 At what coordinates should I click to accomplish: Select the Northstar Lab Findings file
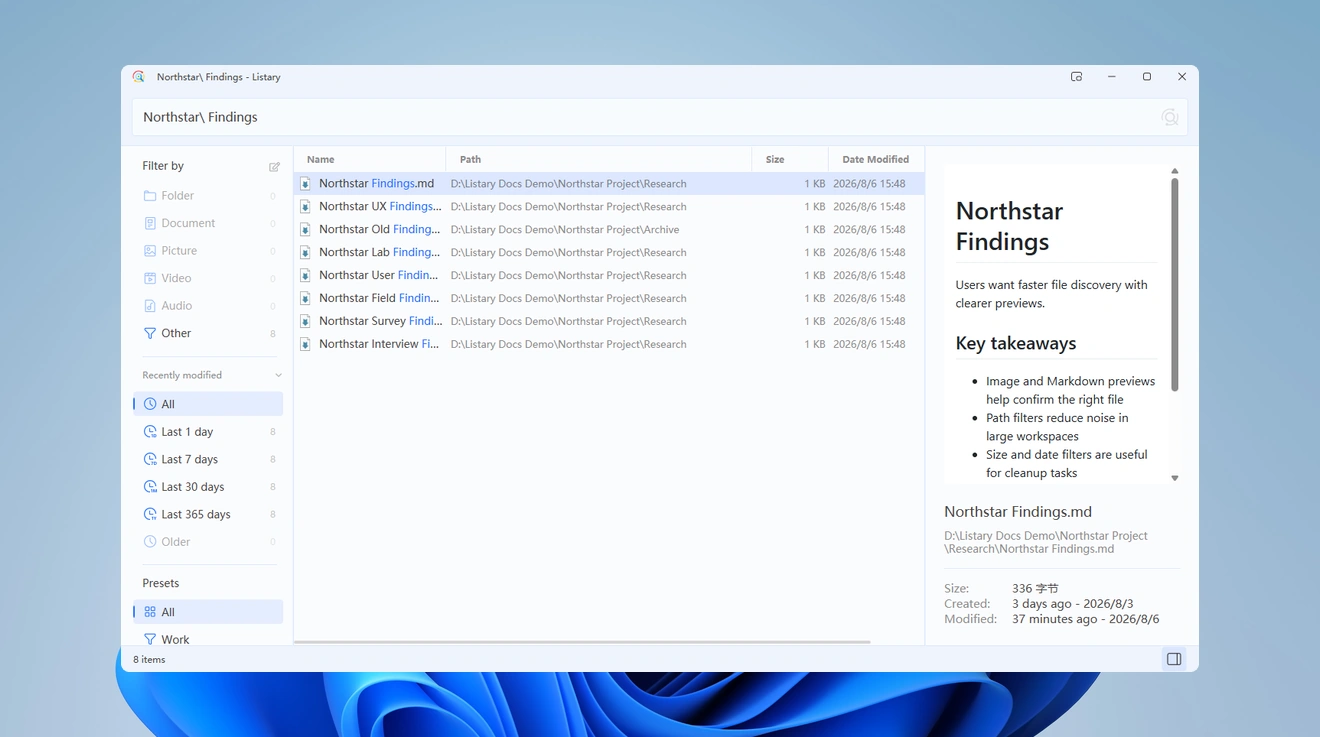click(609, 253)
